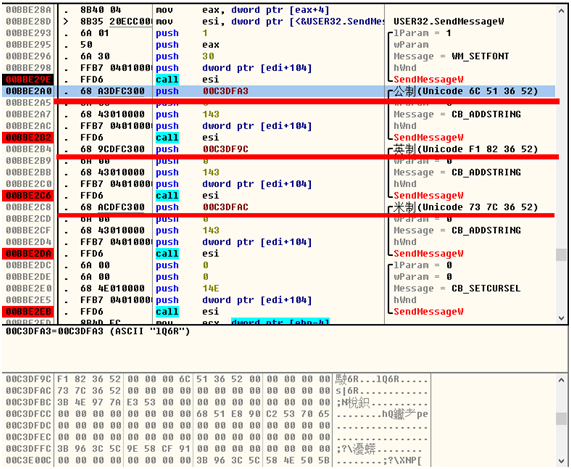Click the disassembly pane scroll-up arrow
This screenshot has height=469, width=571.
[561, 11]
